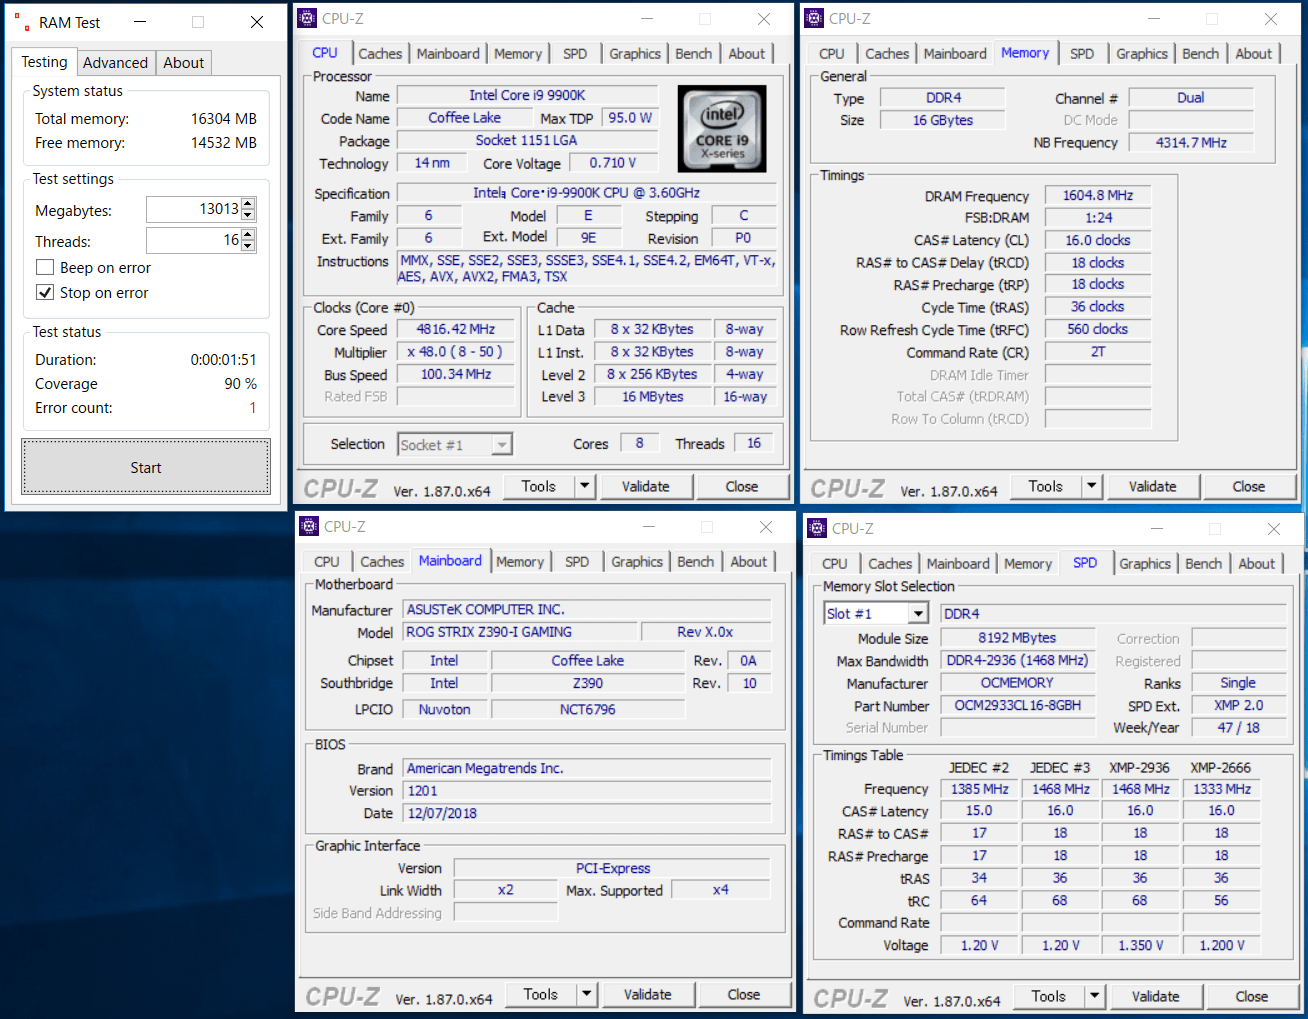Click the Core Speed value '4816.42 MHz'

pos(456,330)
